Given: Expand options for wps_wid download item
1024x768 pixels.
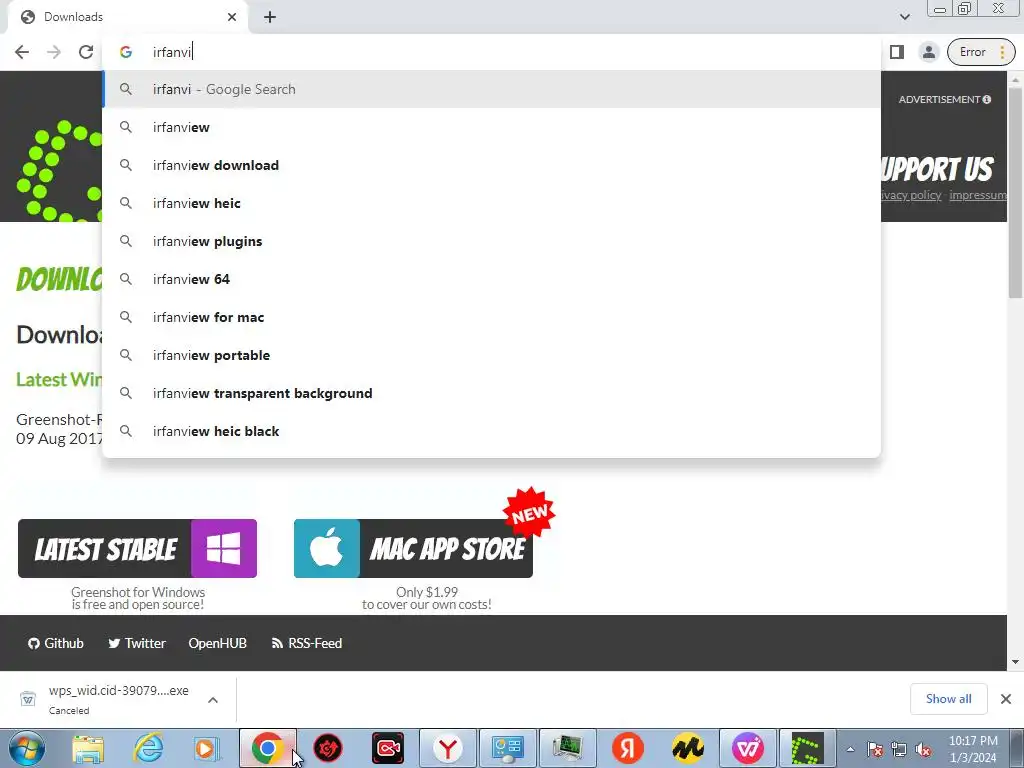Looking at the screenshot, I should coord(213,700).
